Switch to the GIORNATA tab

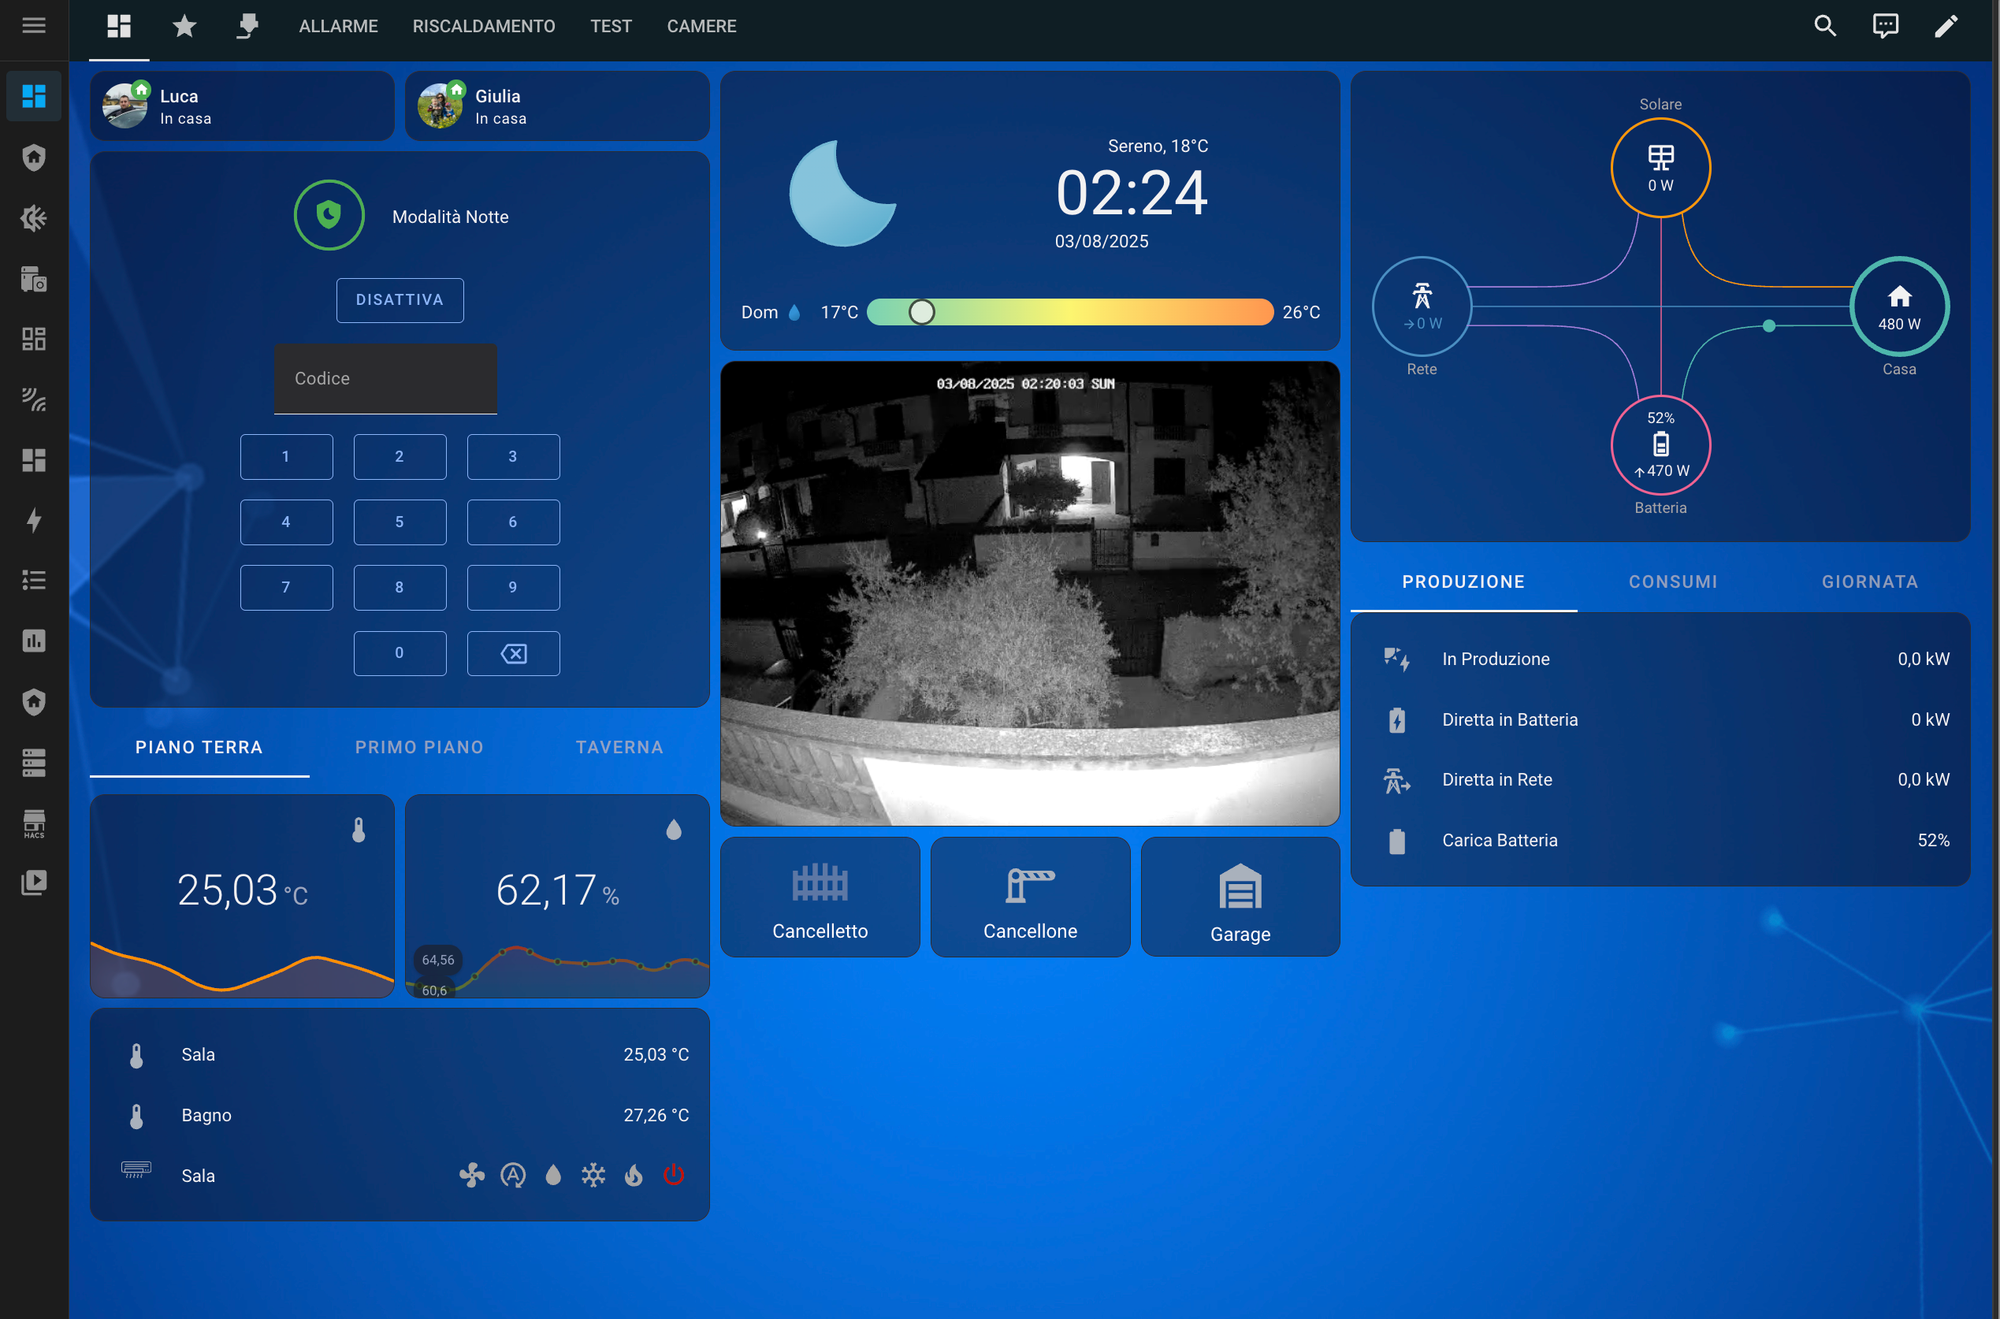[1869, 582]
